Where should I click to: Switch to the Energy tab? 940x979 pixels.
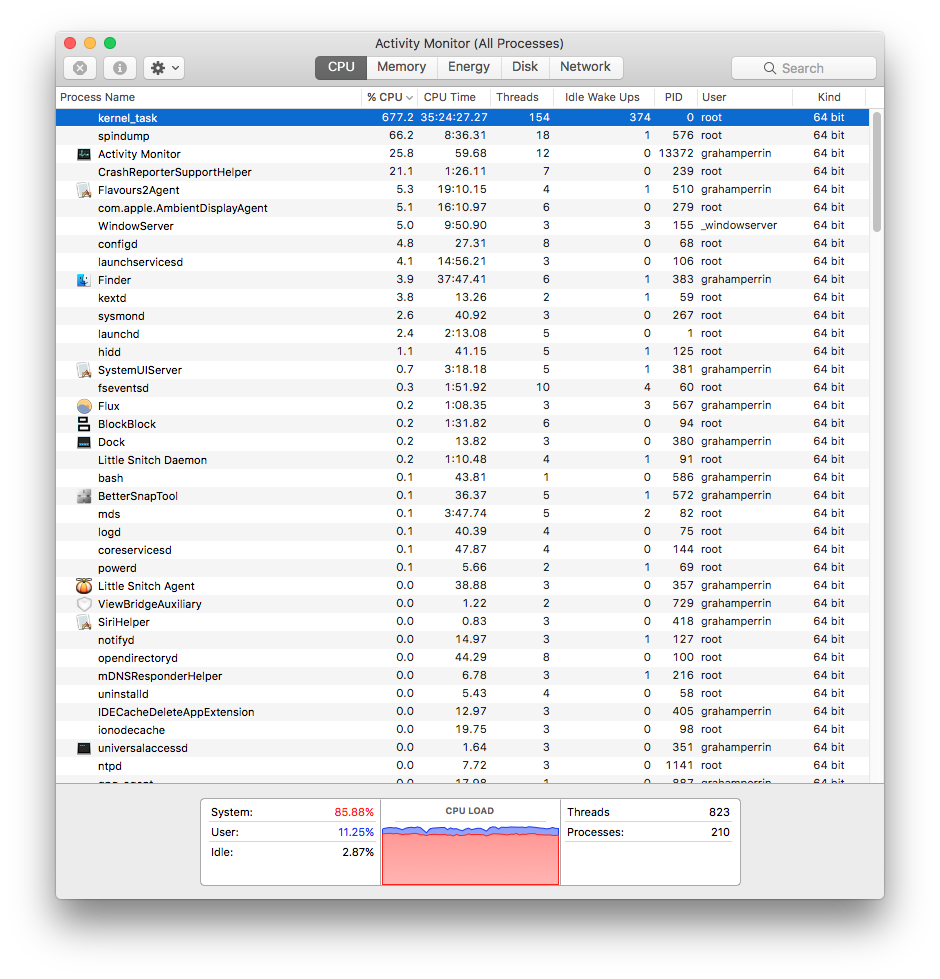pos(469,67)
